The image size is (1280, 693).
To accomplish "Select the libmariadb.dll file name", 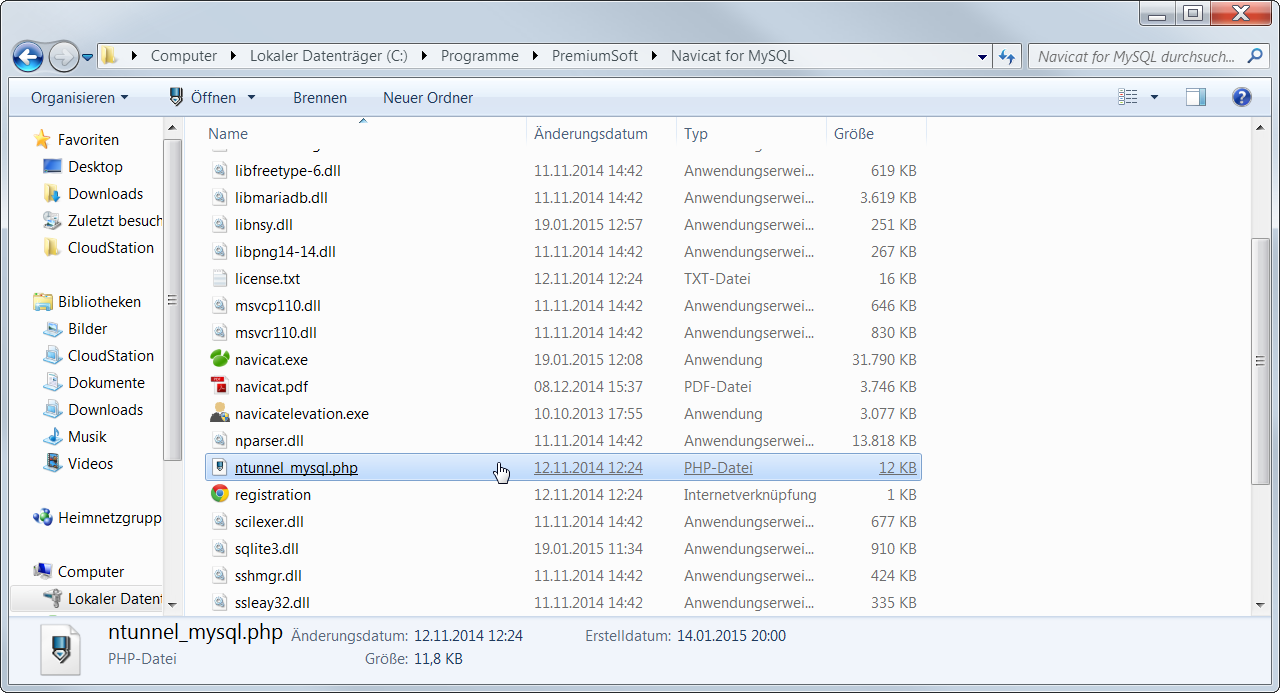I will (281, 197).
